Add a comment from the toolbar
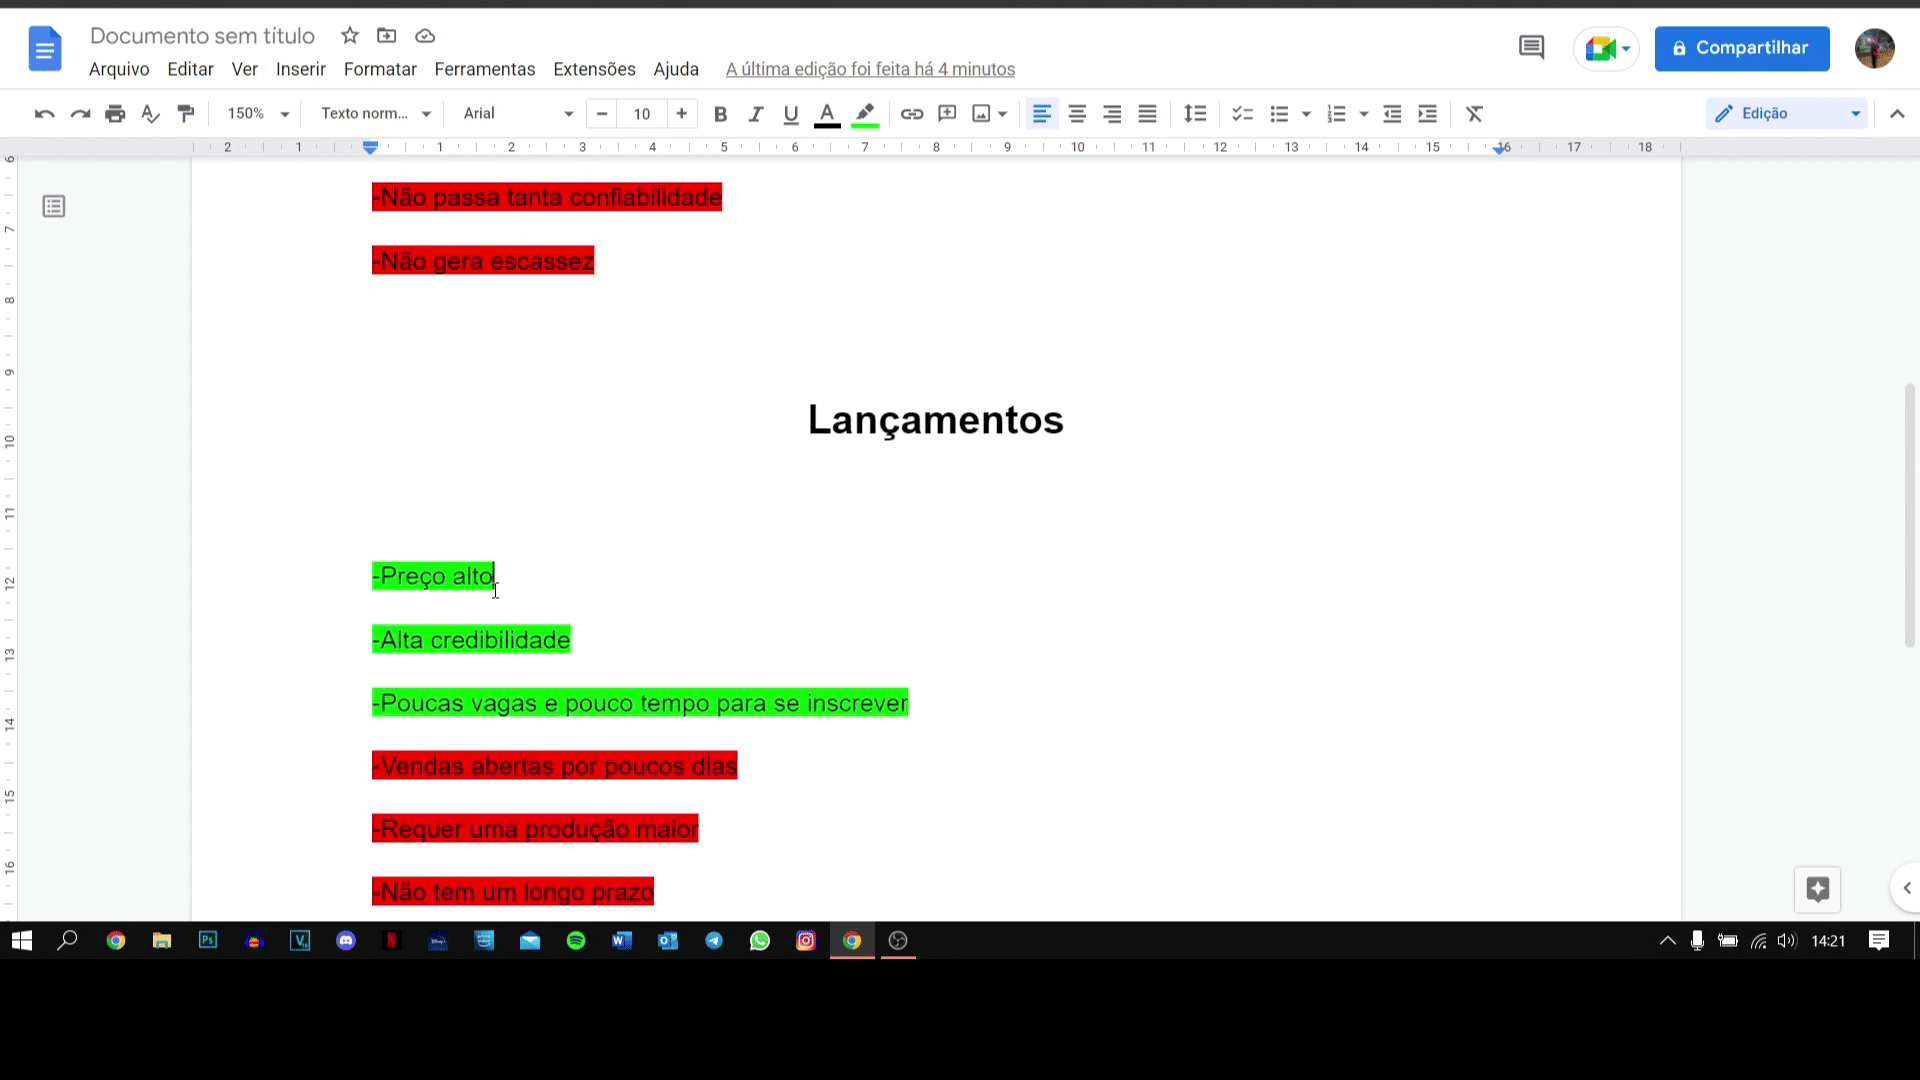1920x1080 pixels. (x=947, y=114)
